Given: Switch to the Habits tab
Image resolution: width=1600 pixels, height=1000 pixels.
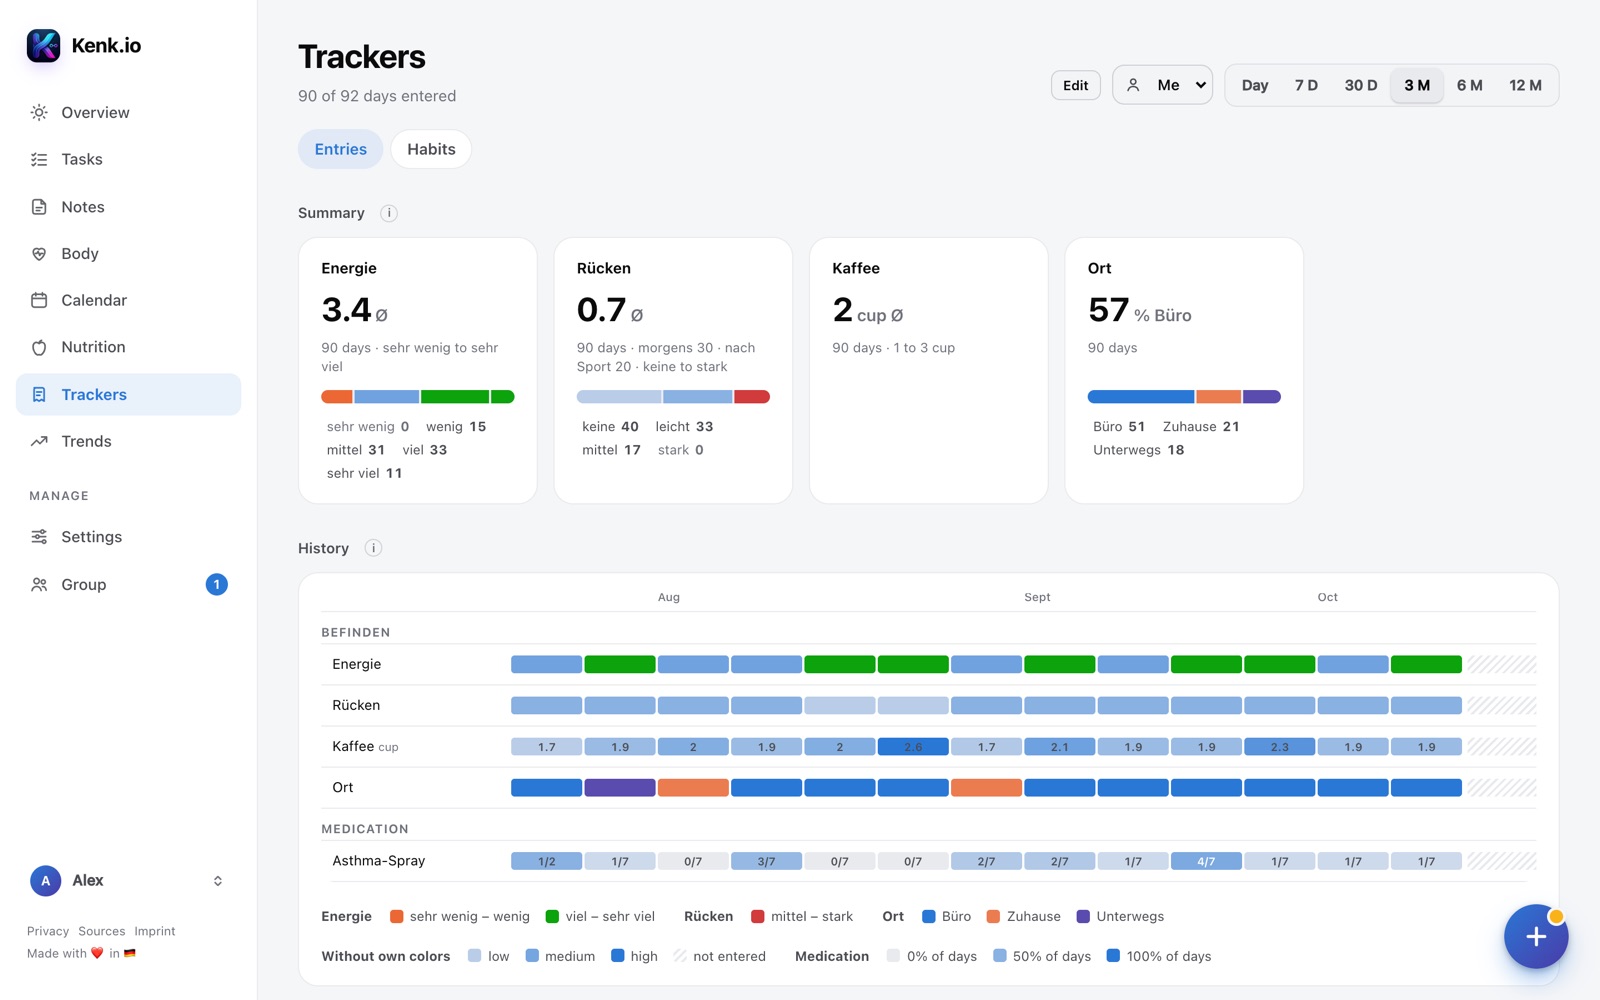Looking at the screenshot, I should (431, 149).
